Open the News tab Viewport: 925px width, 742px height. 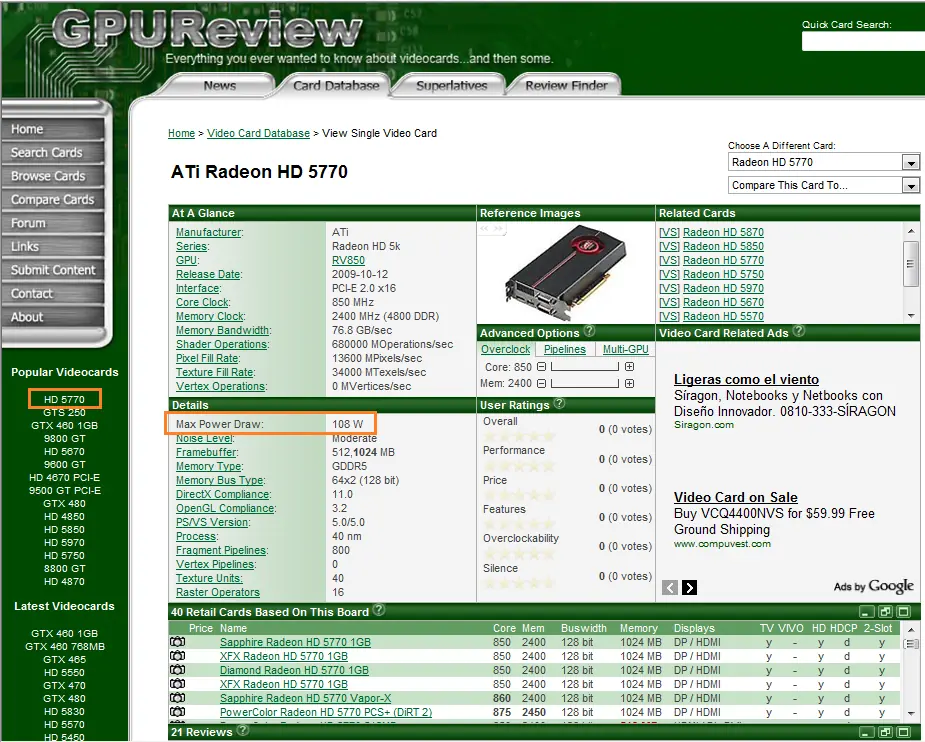219,86
